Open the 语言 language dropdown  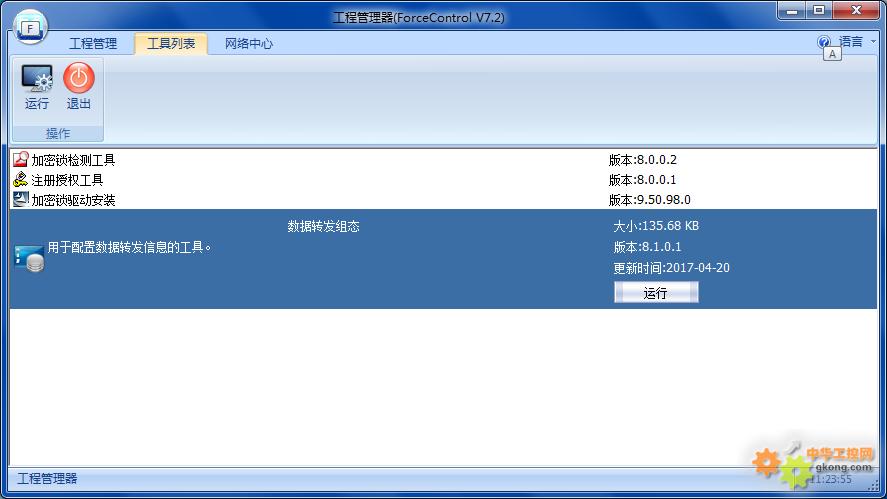coord(856,42)
